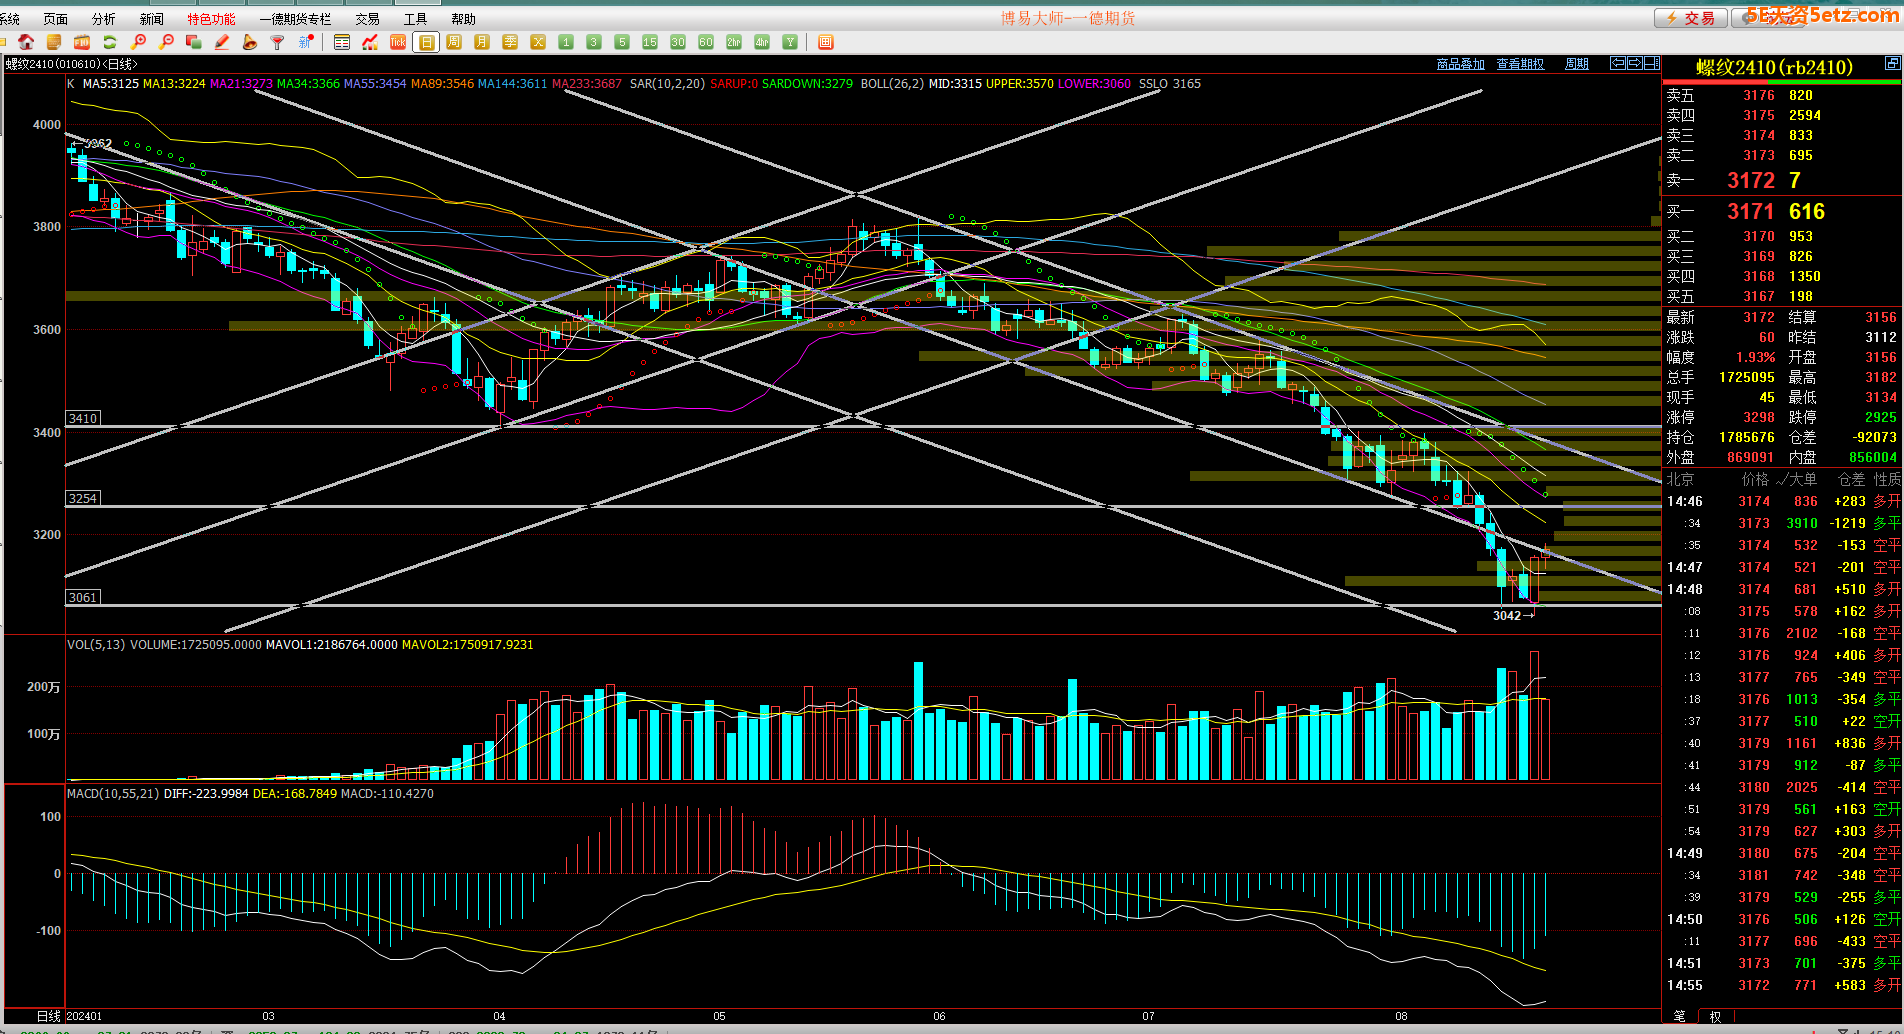Click the 交易 trade button
Image resolution: width=1904 pixels, height=1034 pixels.
(1689, 18)
